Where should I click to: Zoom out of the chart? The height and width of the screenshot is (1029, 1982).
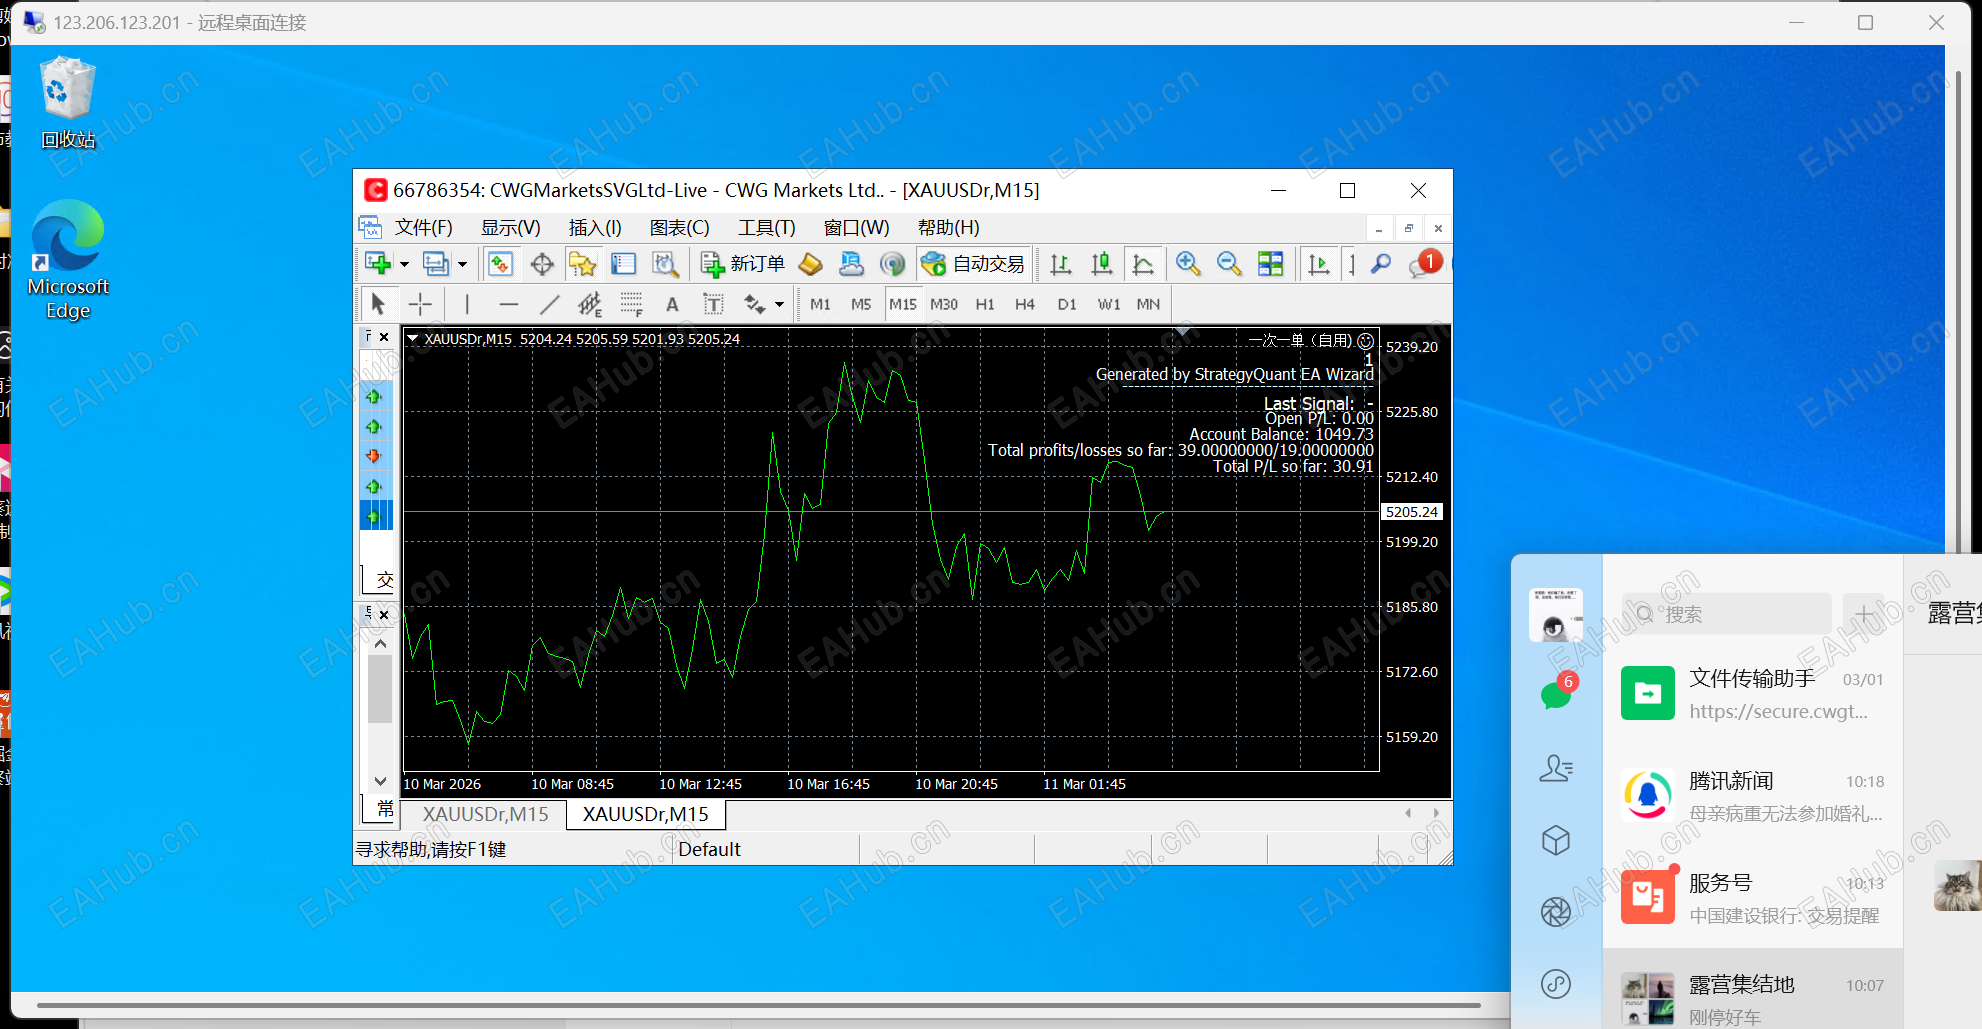point(1229,264)
